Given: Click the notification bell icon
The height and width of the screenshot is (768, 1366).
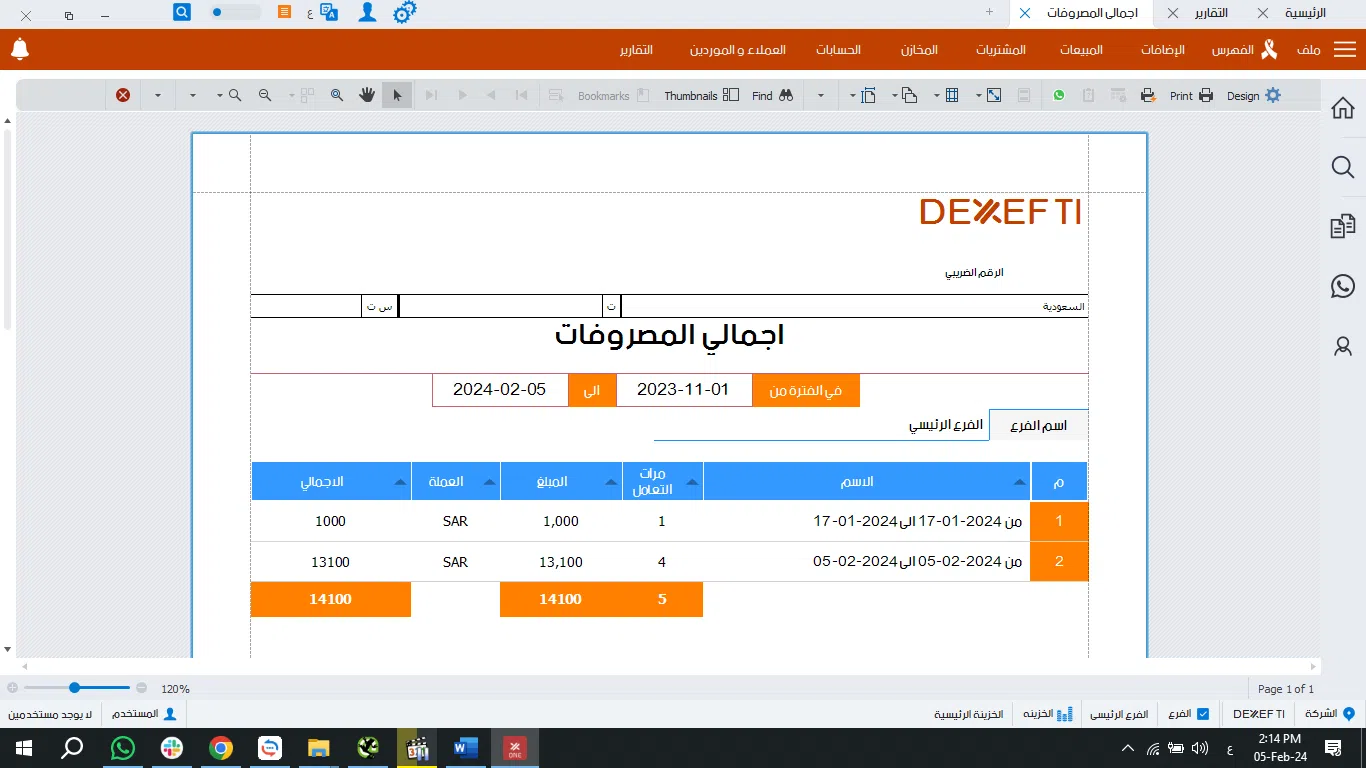Looking at the screenshot, I should point(20,49).
